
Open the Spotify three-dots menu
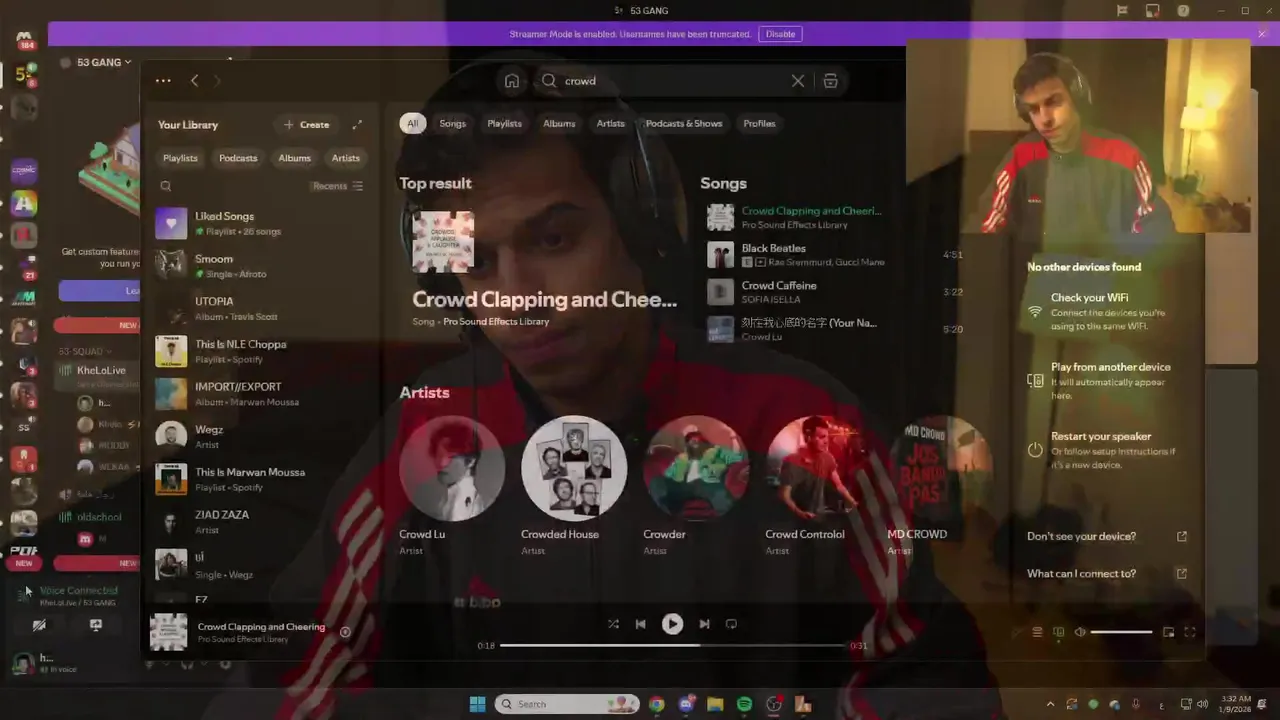tap(163, 81)
